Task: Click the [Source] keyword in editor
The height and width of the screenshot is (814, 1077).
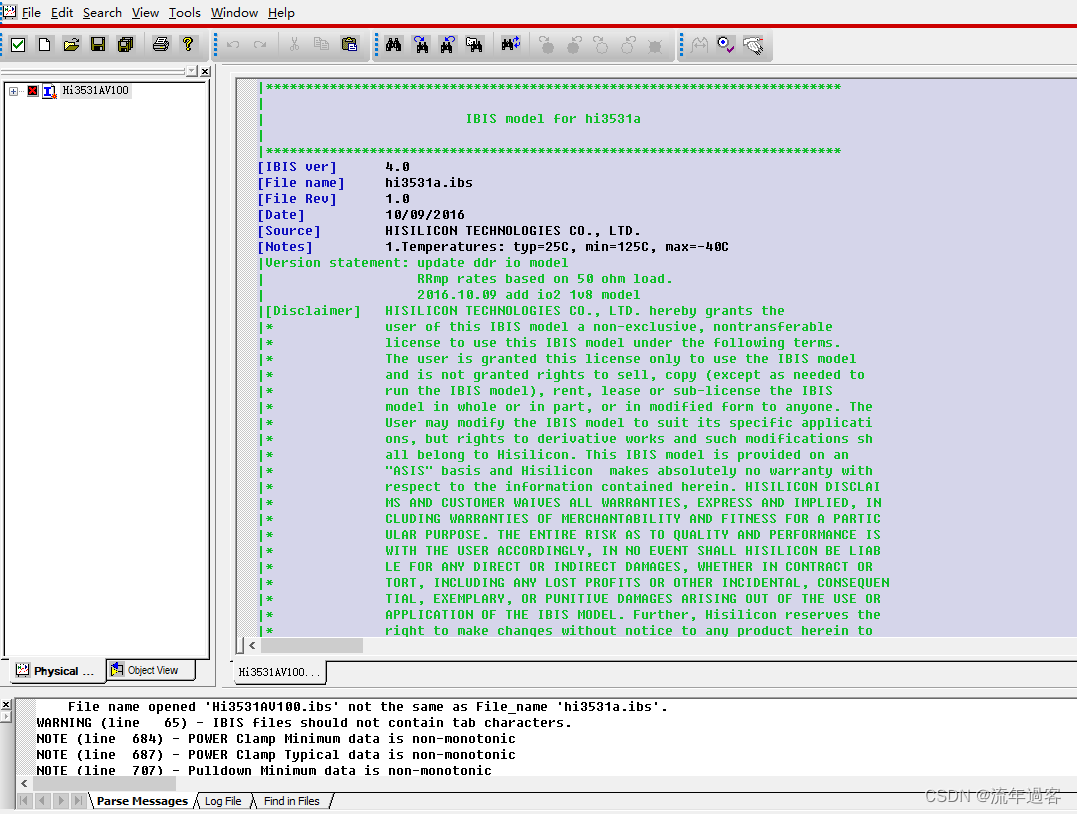Action: [289, 231]
